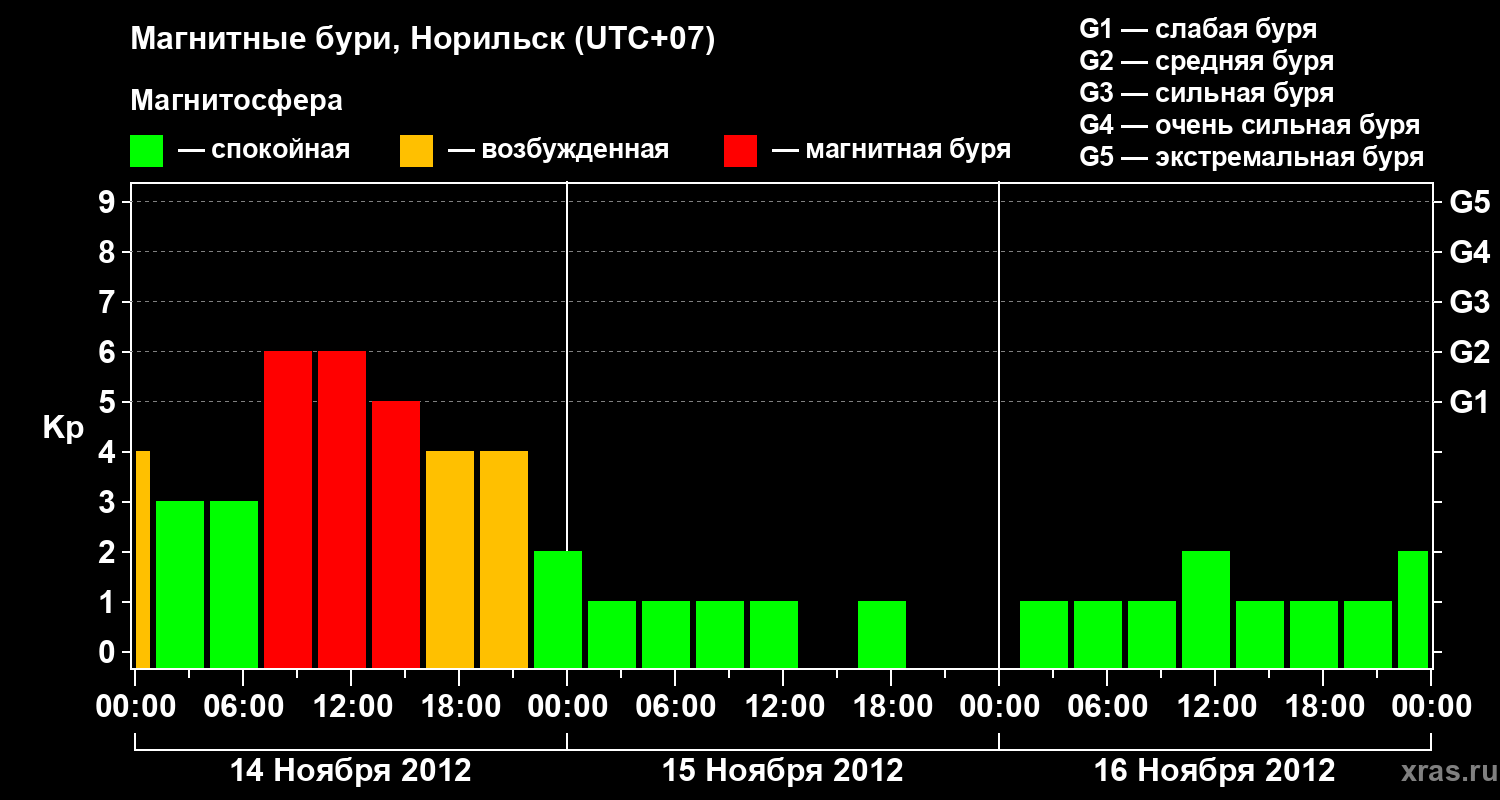The height and width of the screenshot is (800, 1500).
Task: Click the '06:00' time label under 15 November
Action: (675, 706)
